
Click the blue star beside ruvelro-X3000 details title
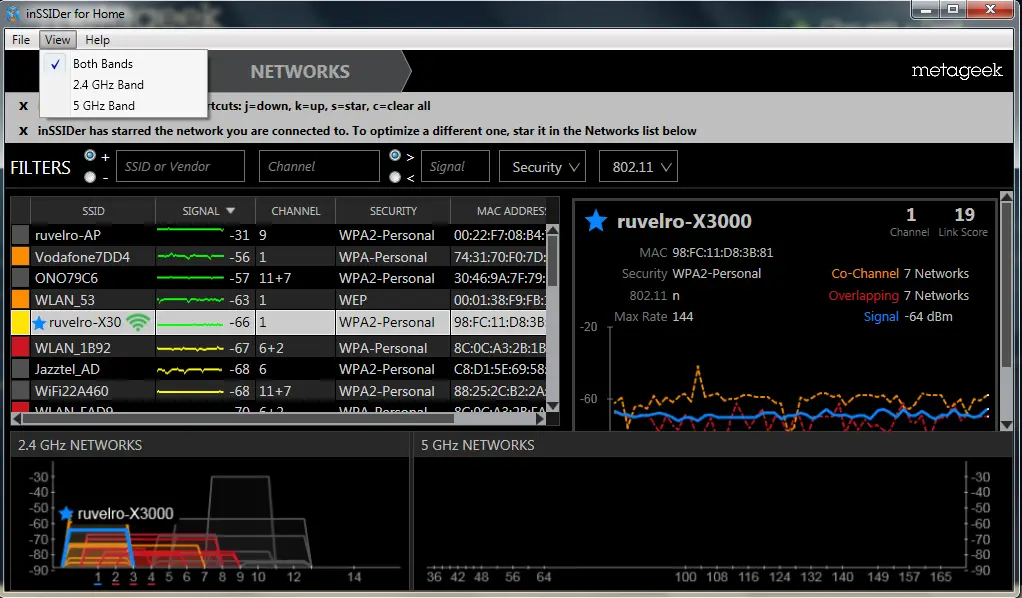pos(596,221)
